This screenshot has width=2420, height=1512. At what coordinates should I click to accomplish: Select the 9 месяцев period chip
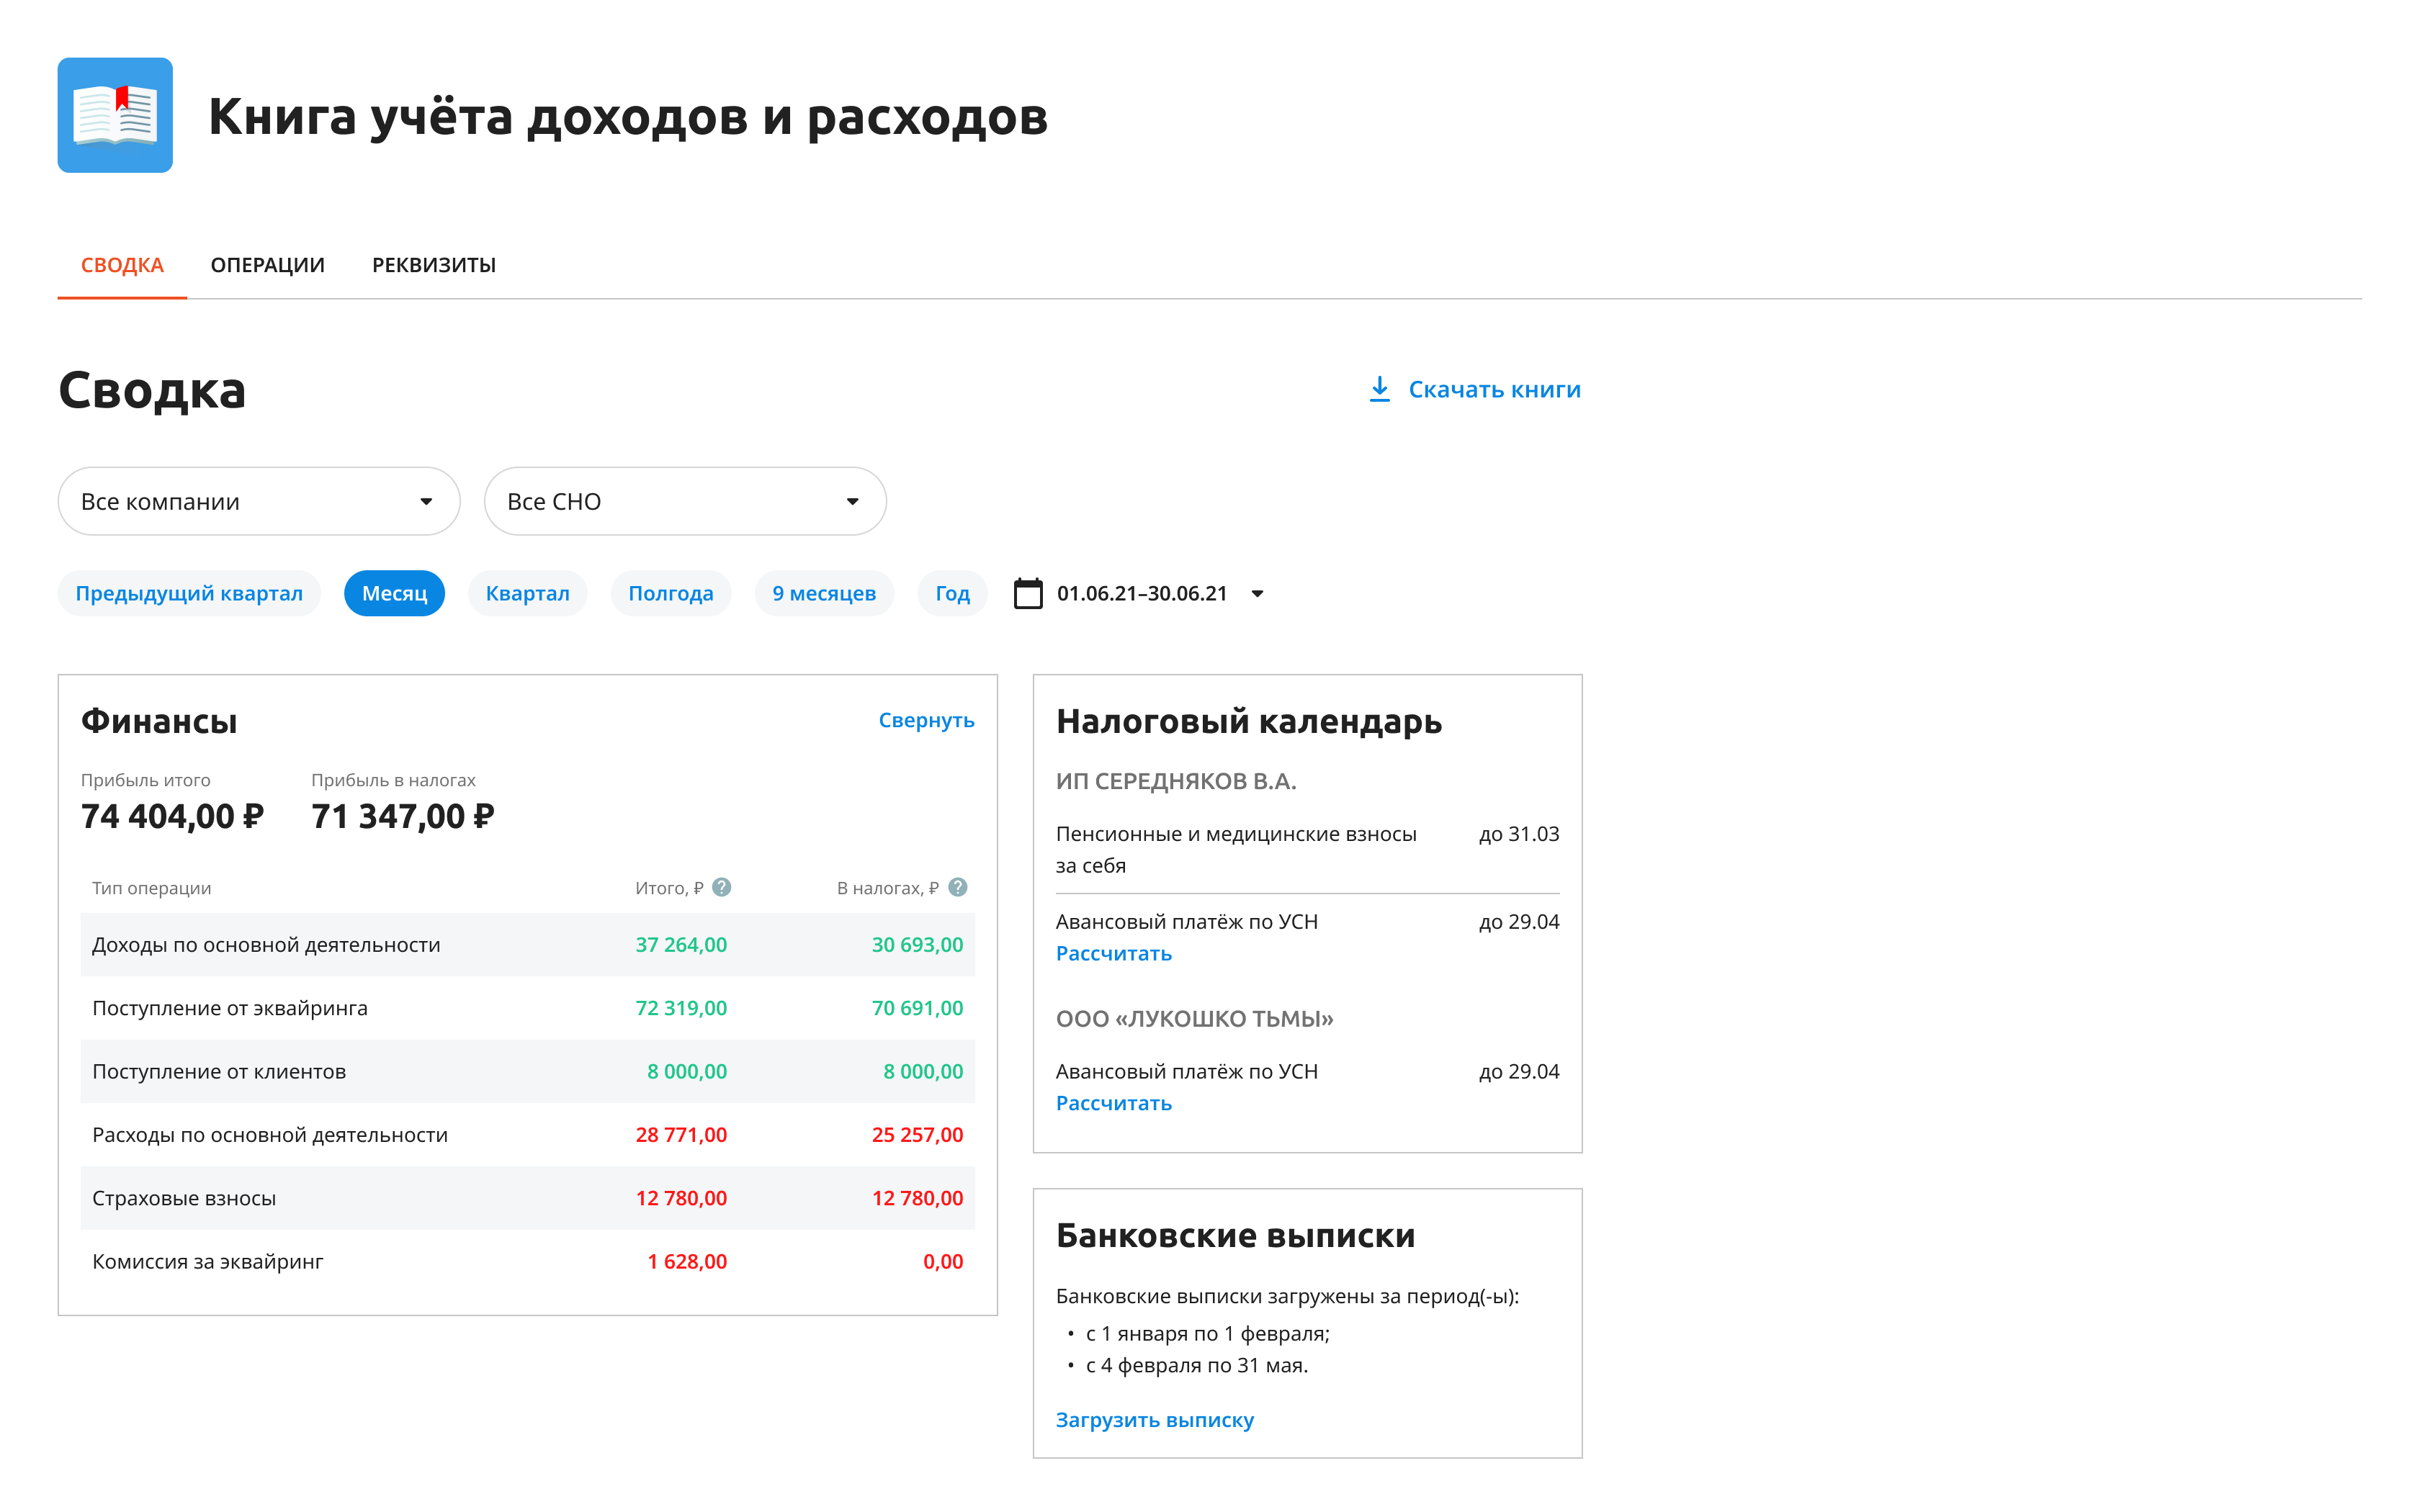pos(824,593)
